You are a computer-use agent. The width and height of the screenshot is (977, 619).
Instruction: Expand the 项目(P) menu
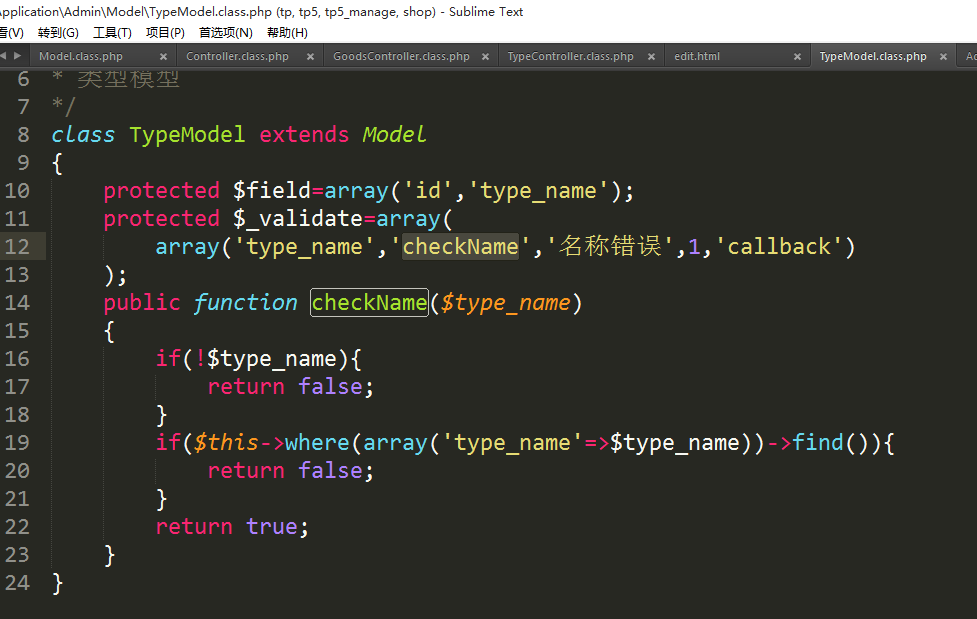click(165, 33)
